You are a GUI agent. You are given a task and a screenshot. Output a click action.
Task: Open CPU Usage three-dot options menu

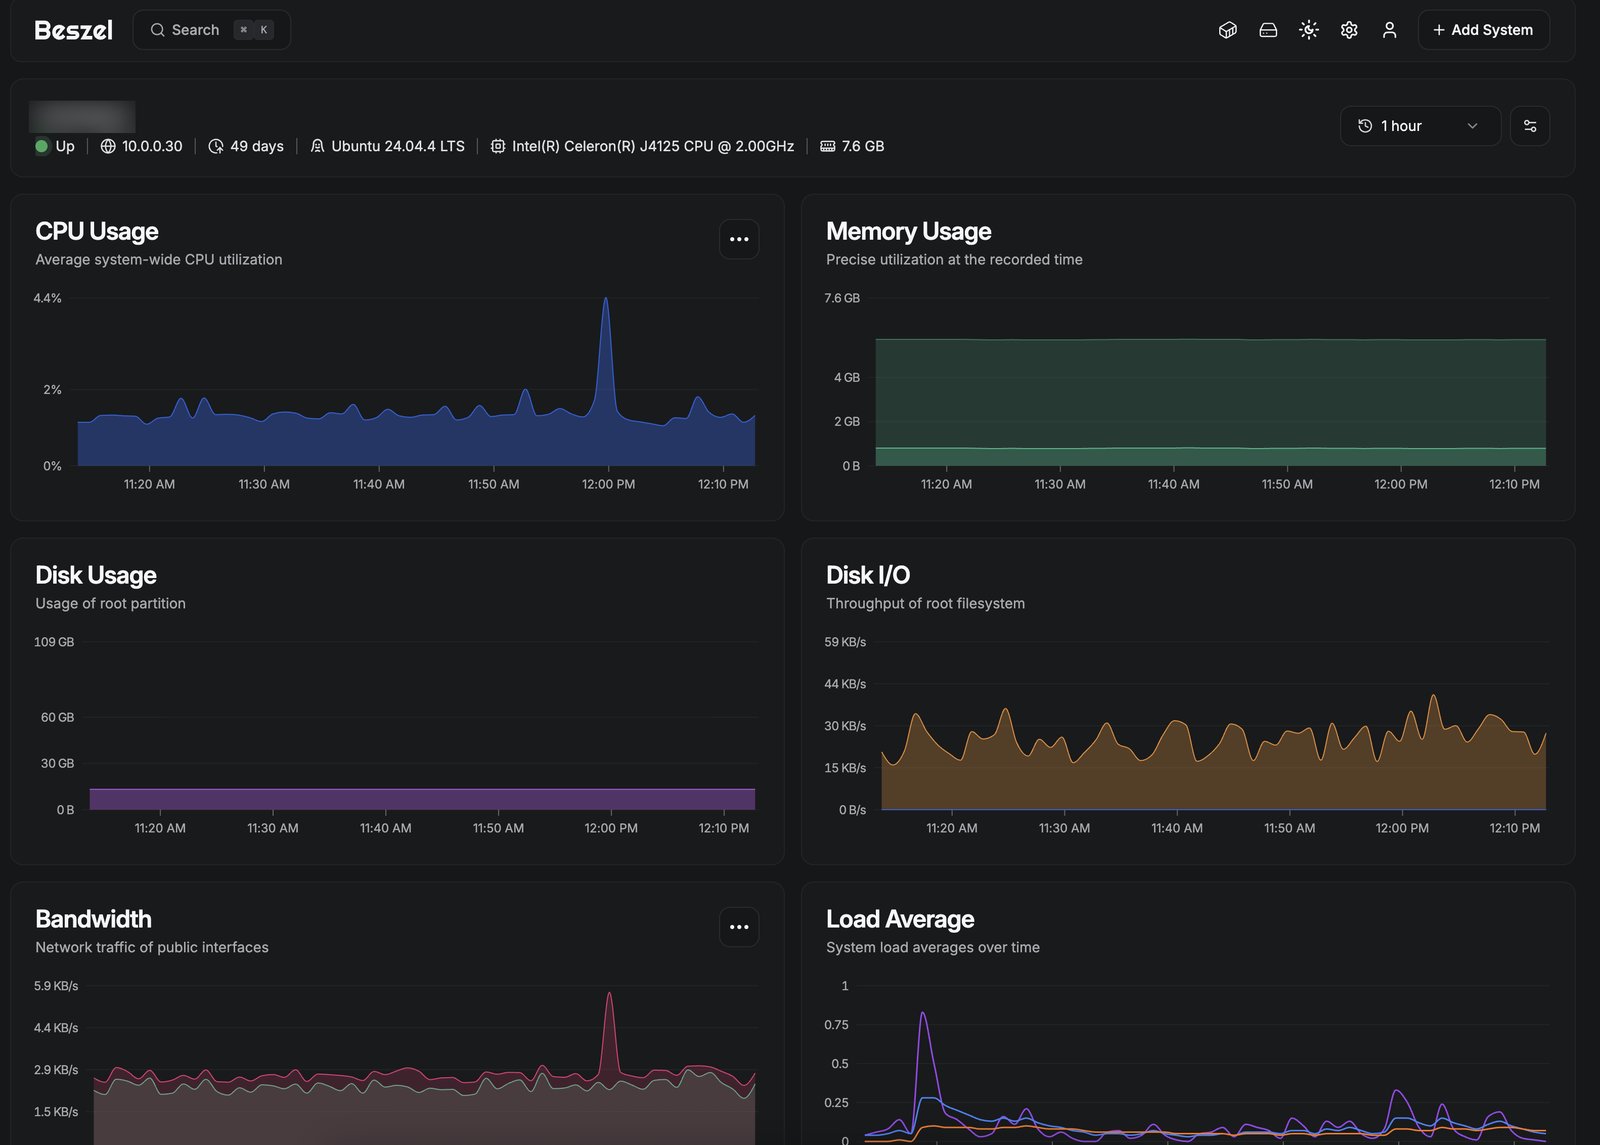[x=739, y=239]
